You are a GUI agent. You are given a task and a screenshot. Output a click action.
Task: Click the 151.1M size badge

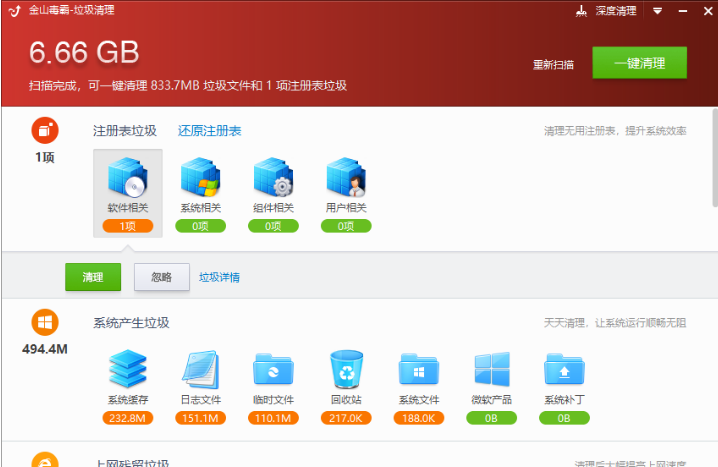201,418
